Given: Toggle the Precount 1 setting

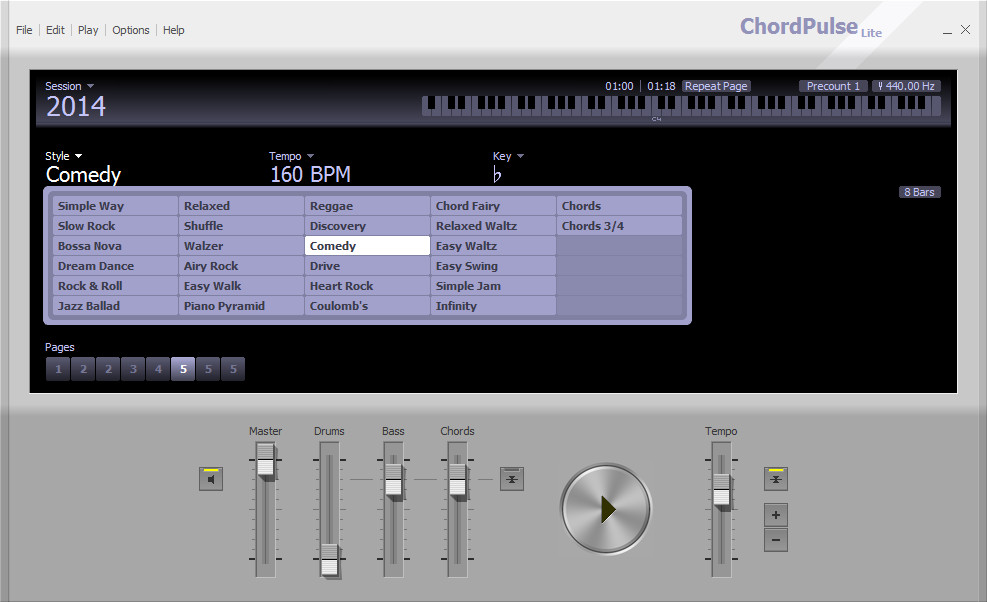Looking at the screenshot, I should coord(833,86).
